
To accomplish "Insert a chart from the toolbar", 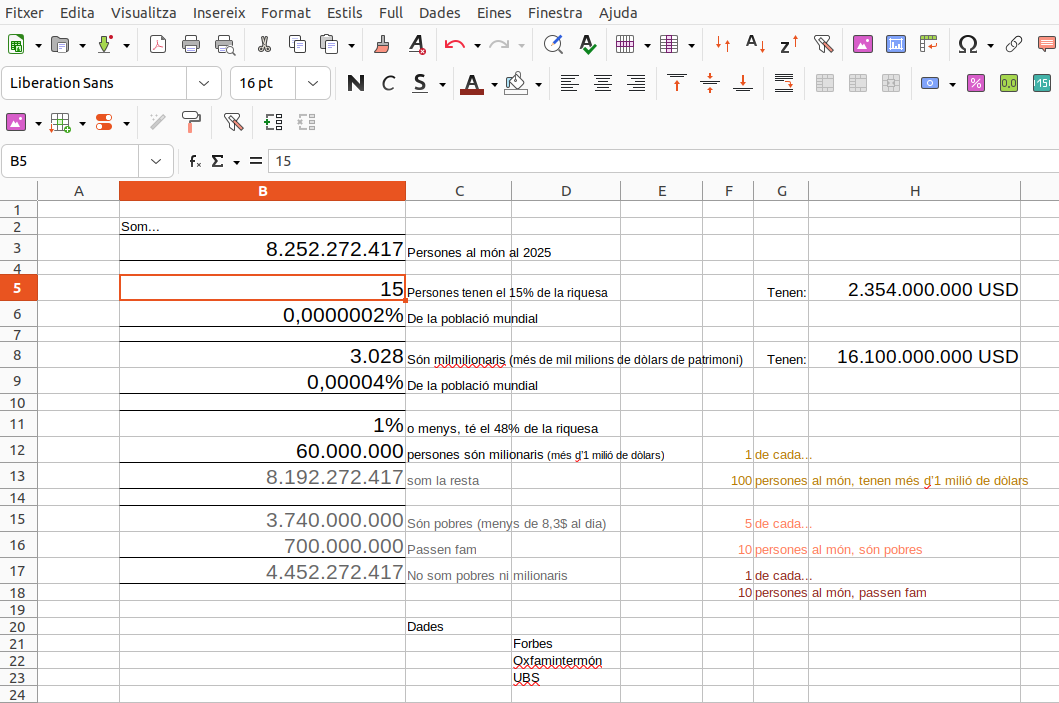I will click(896, 45).
